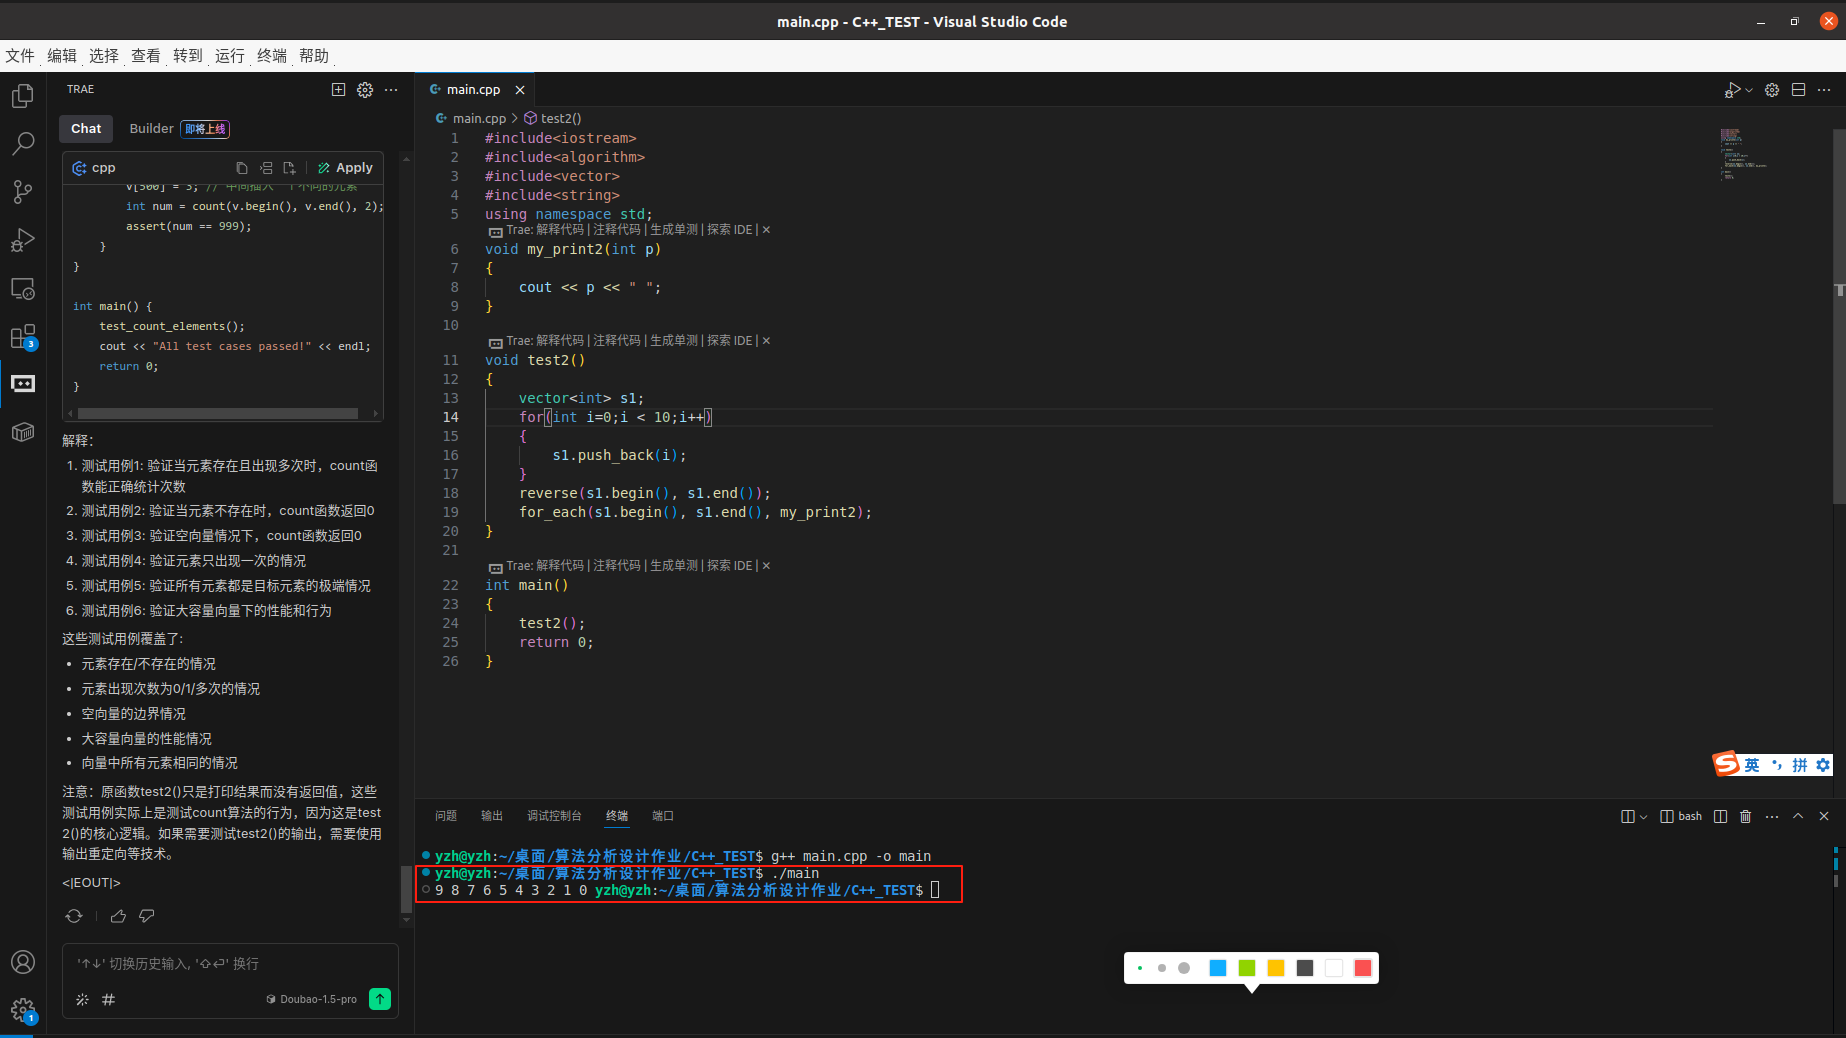
Task: Regenerate the chat response
Action: [x=74, y=916]
